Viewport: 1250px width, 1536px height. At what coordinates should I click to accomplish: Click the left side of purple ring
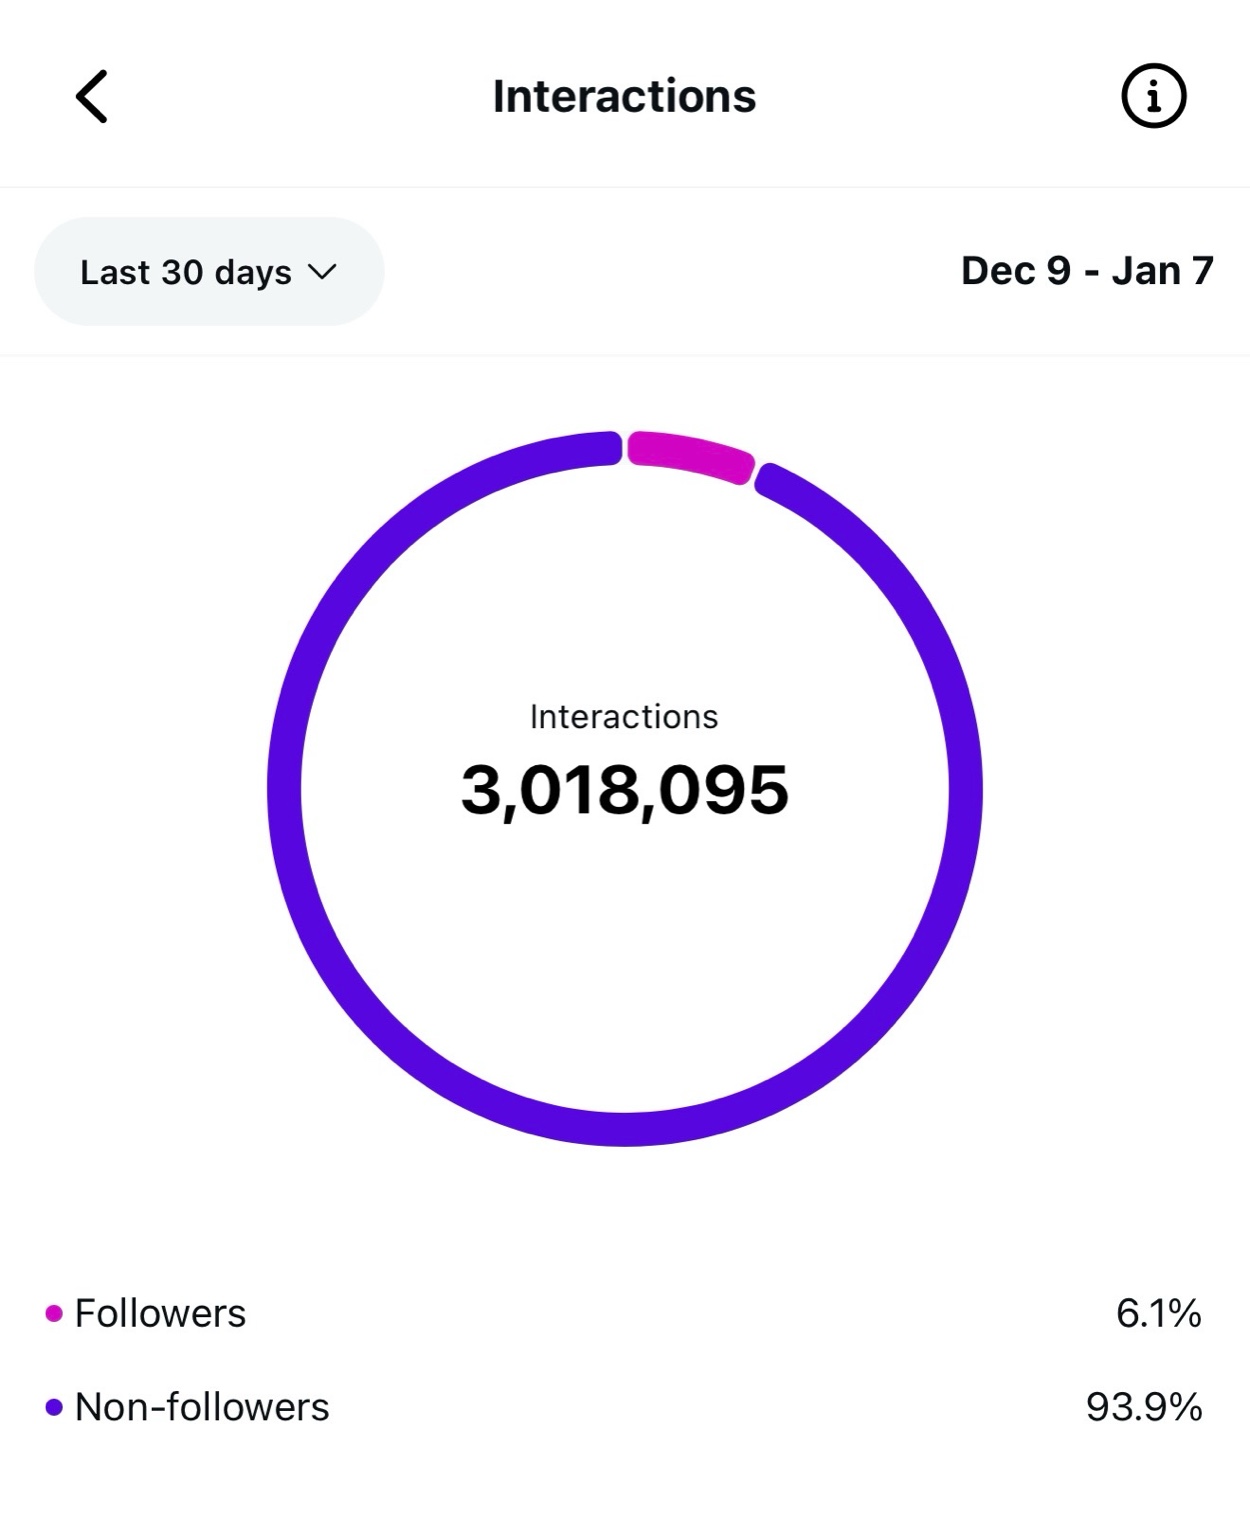(285, 790)
